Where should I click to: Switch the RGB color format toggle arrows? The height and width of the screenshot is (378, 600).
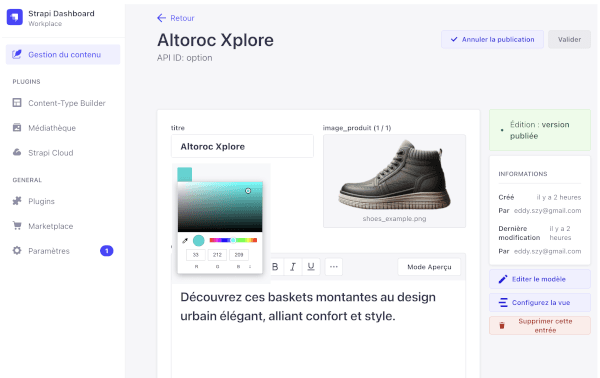(x=250, y=267)
